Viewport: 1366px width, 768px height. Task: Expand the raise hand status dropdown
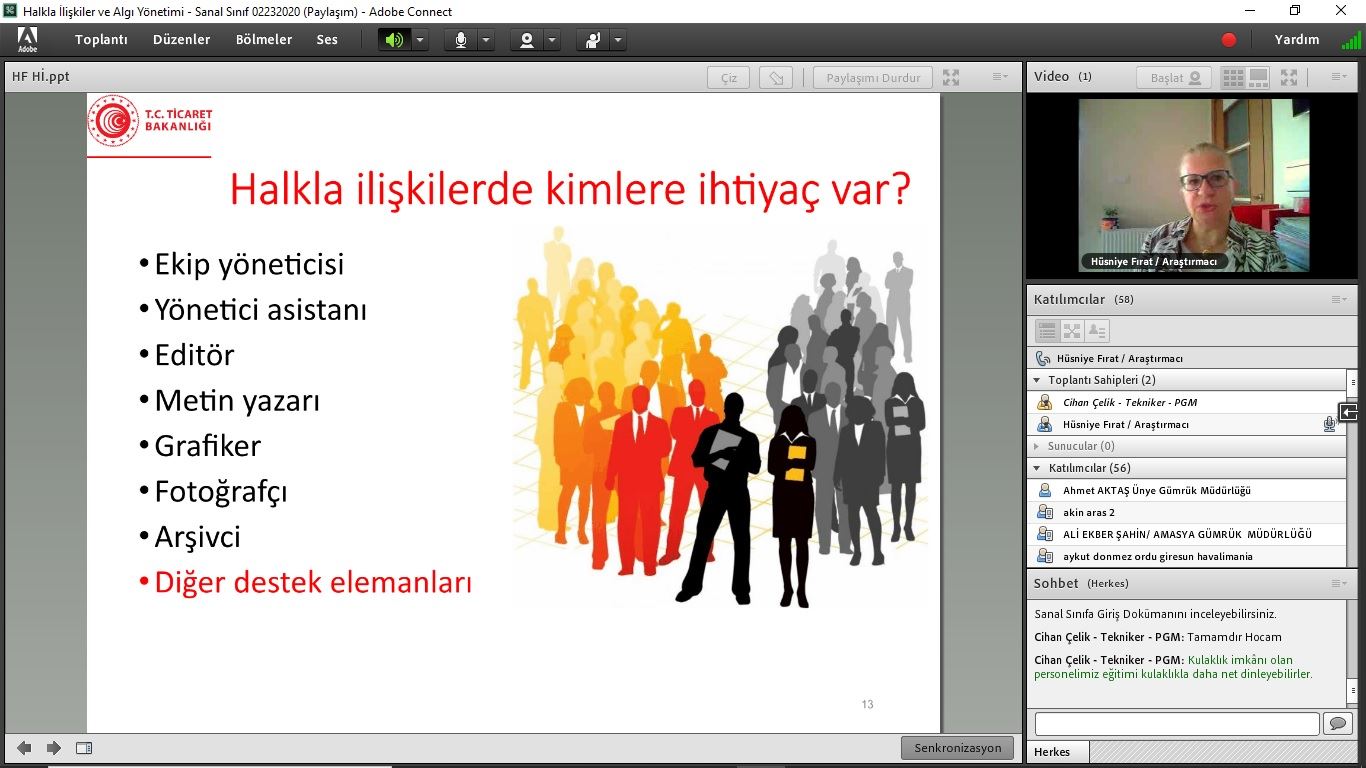pos(618,40)
